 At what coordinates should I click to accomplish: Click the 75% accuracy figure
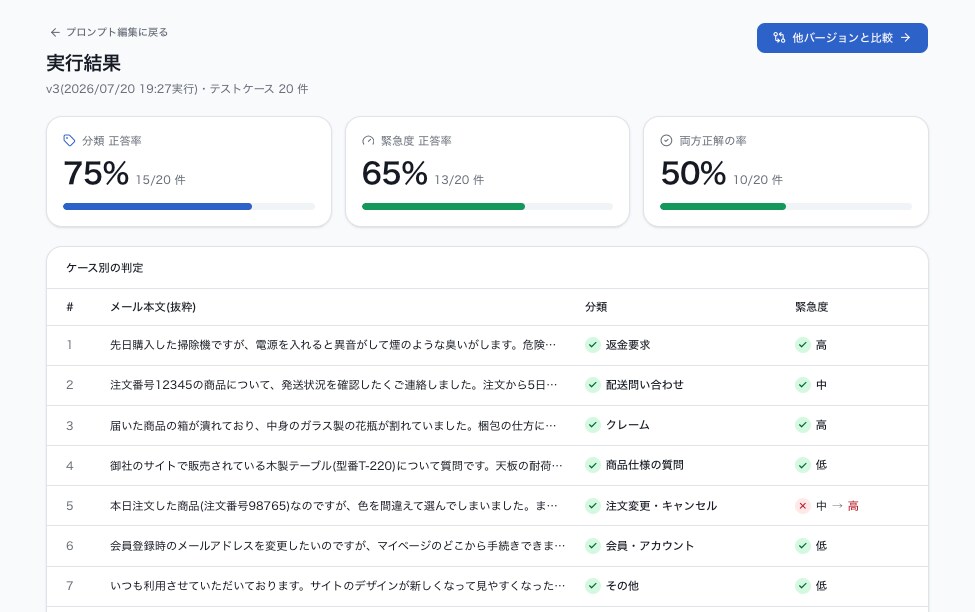pyautogui.click(x=96, y=173)
